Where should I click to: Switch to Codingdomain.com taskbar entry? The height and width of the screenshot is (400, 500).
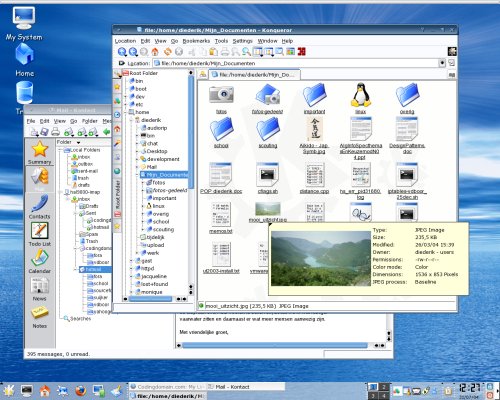click(167, 387)
